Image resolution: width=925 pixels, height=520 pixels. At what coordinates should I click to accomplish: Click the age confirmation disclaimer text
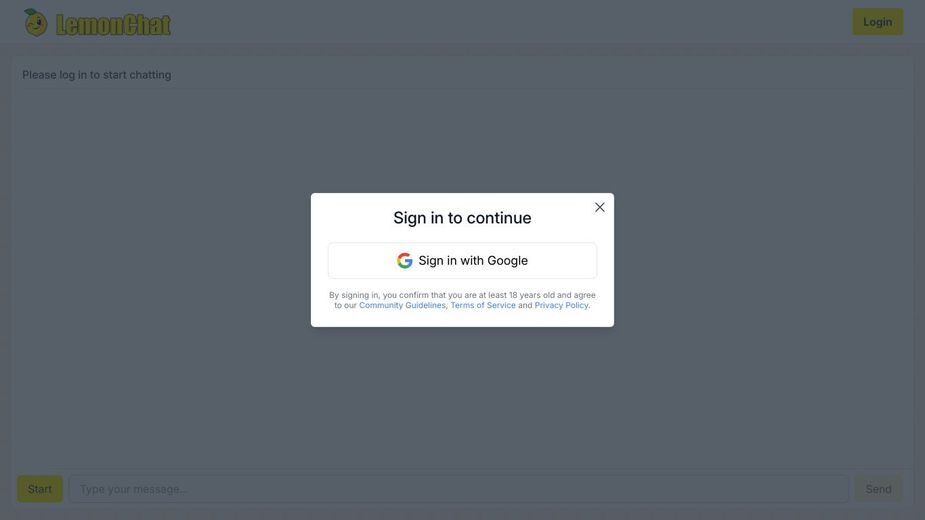click(x=462, y=300)
